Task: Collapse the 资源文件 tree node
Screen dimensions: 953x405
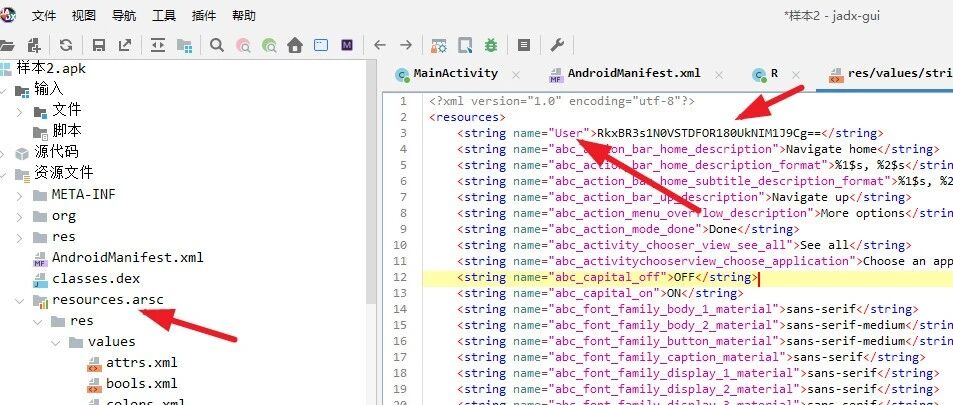Action: [x=3, y=175]
